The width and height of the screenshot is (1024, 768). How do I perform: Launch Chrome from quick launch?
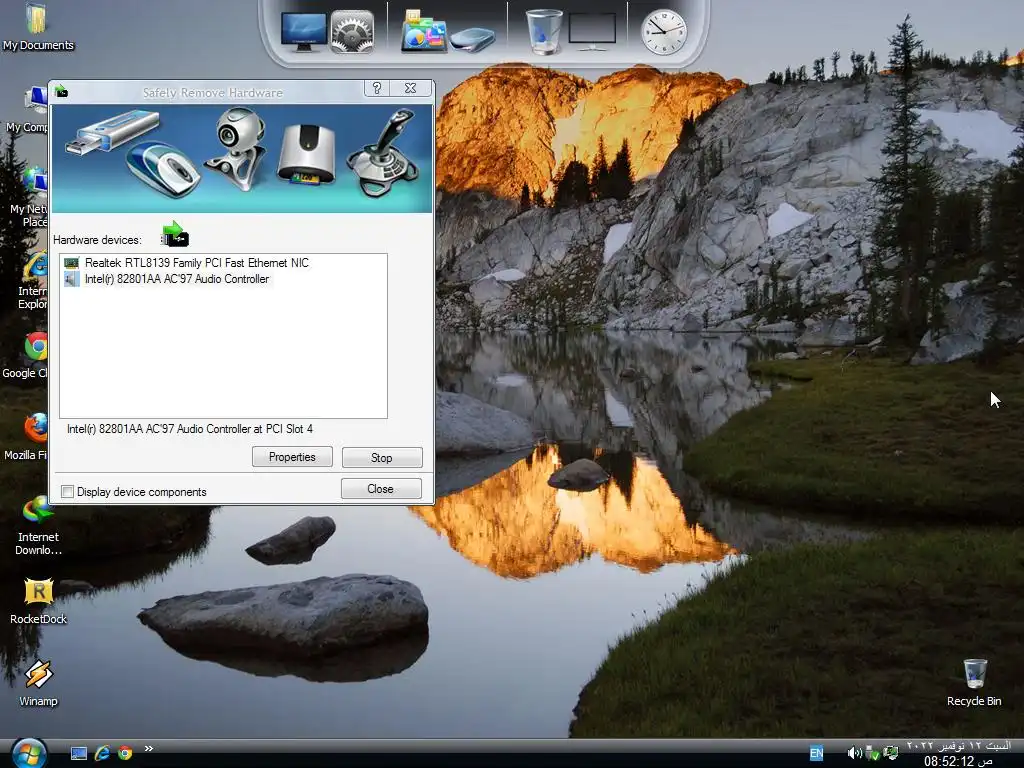pos(125,754)
